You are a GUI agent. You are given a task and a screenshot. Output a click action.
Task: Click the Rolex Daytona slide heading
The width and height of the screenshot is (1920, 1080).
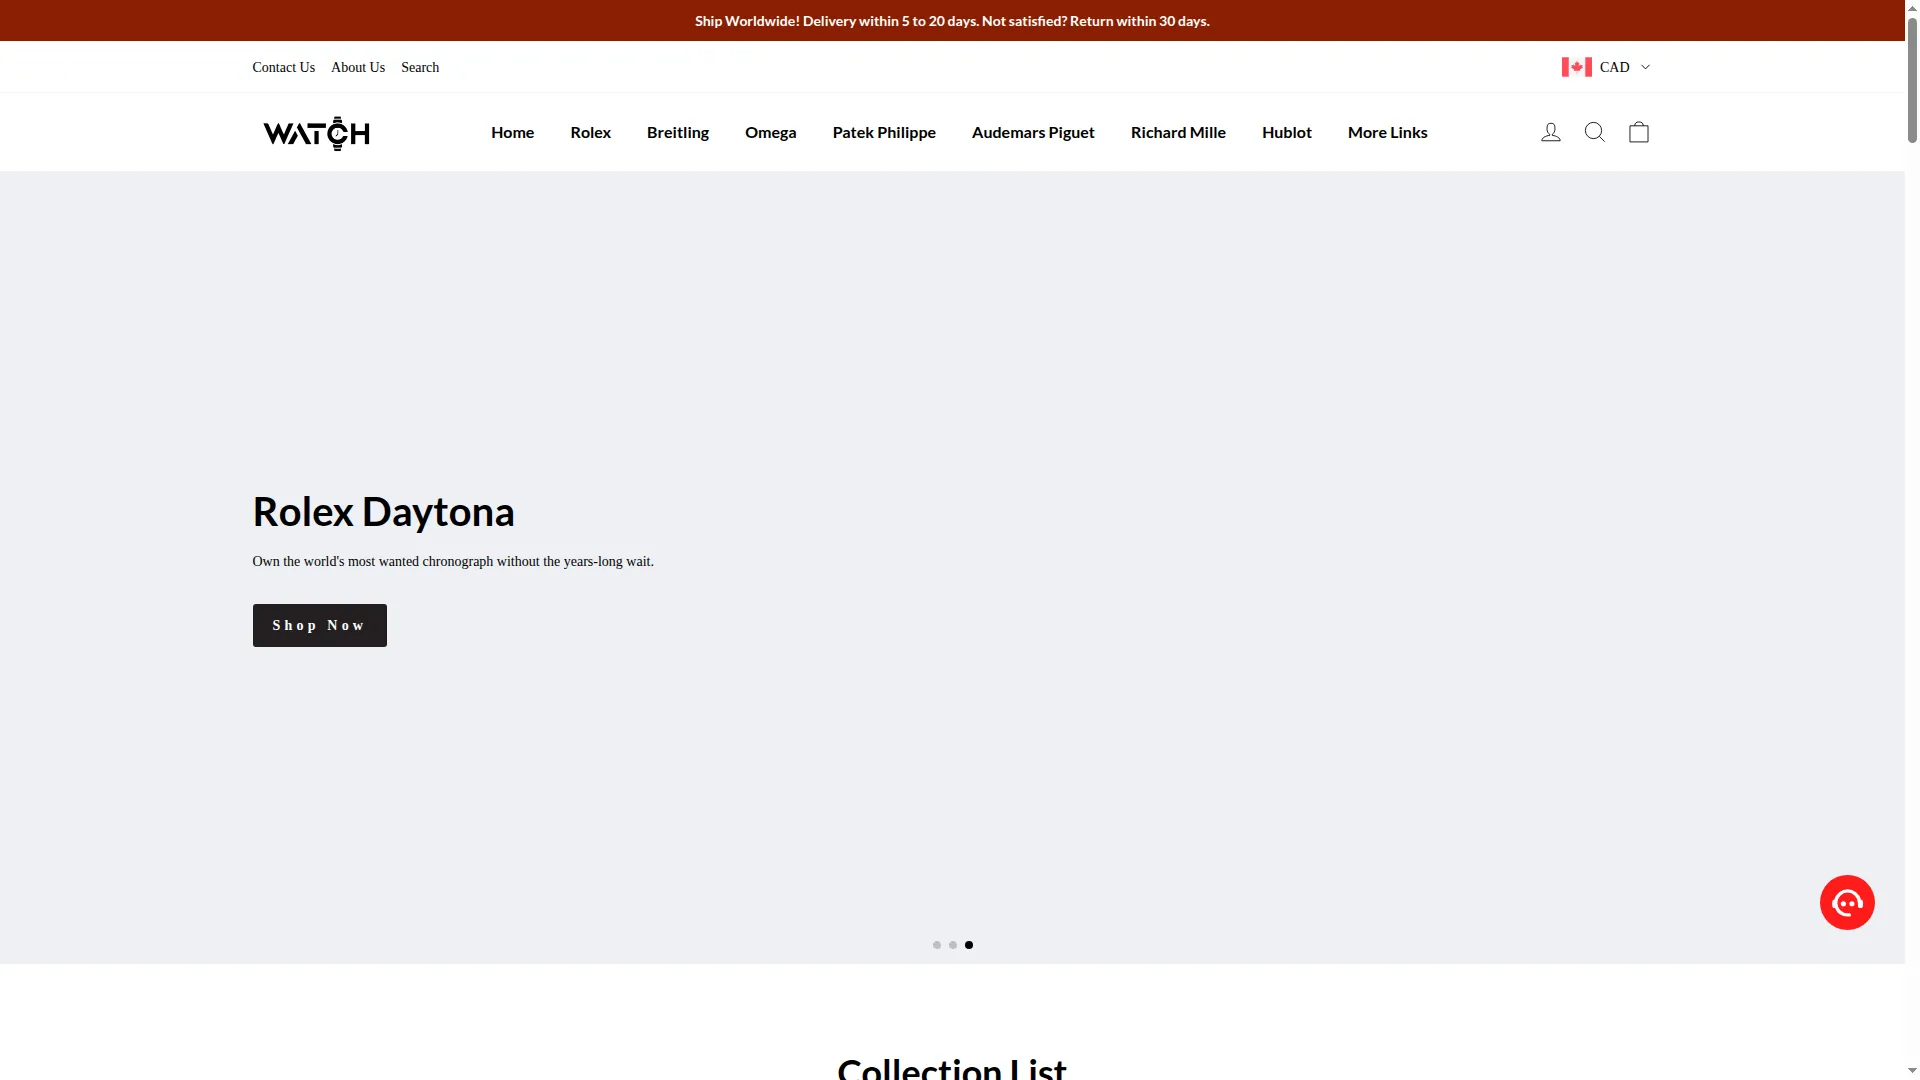tap(383, 512)
